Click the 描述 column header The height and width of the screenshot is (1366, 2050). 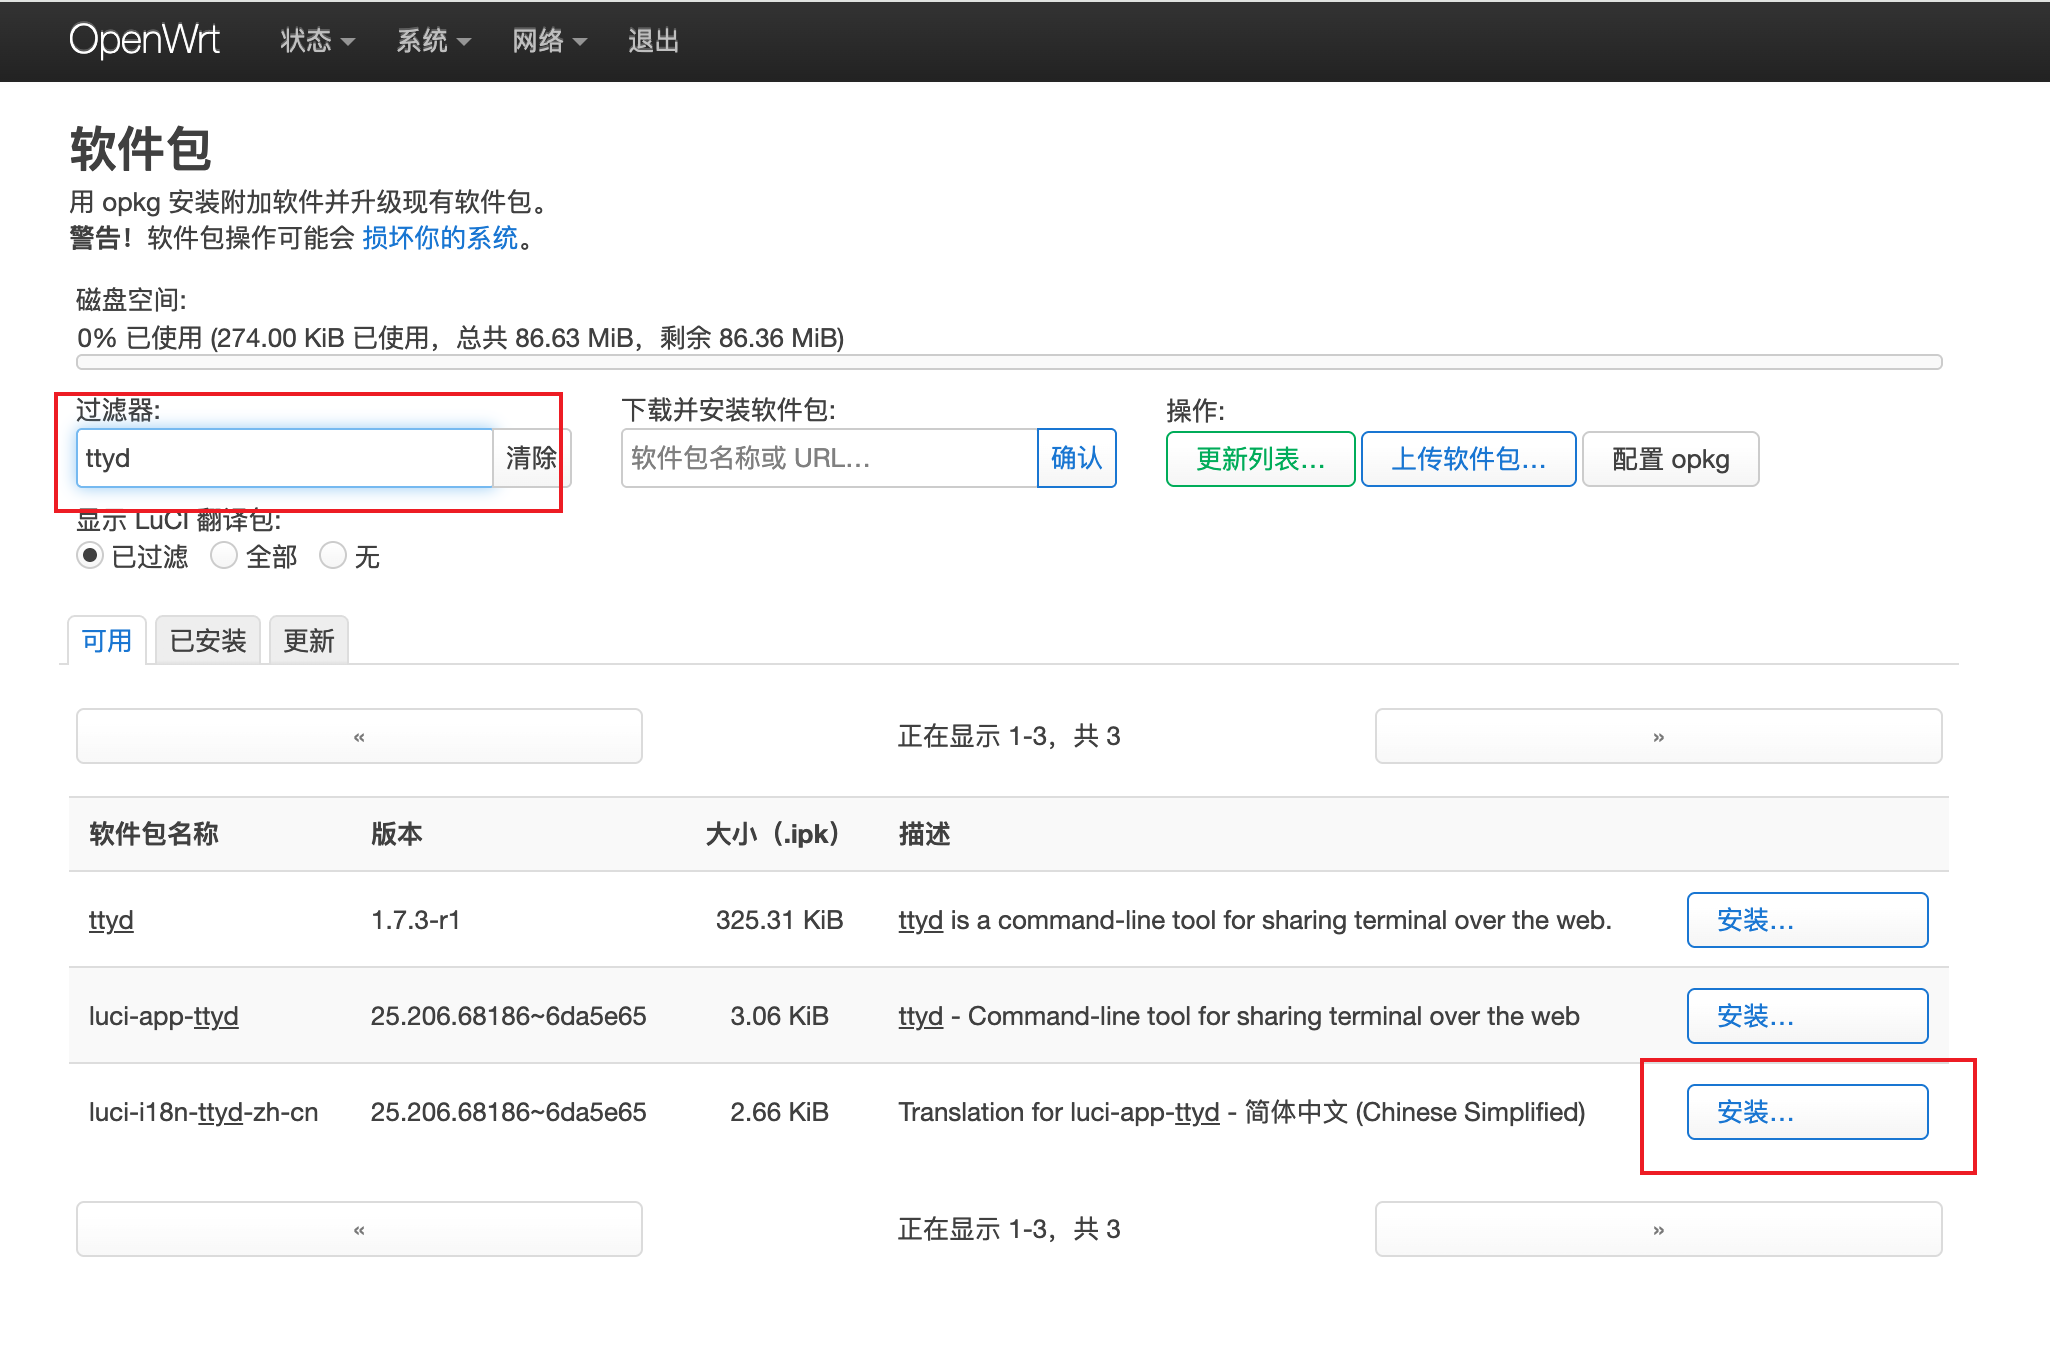click(x=924, y=834)
